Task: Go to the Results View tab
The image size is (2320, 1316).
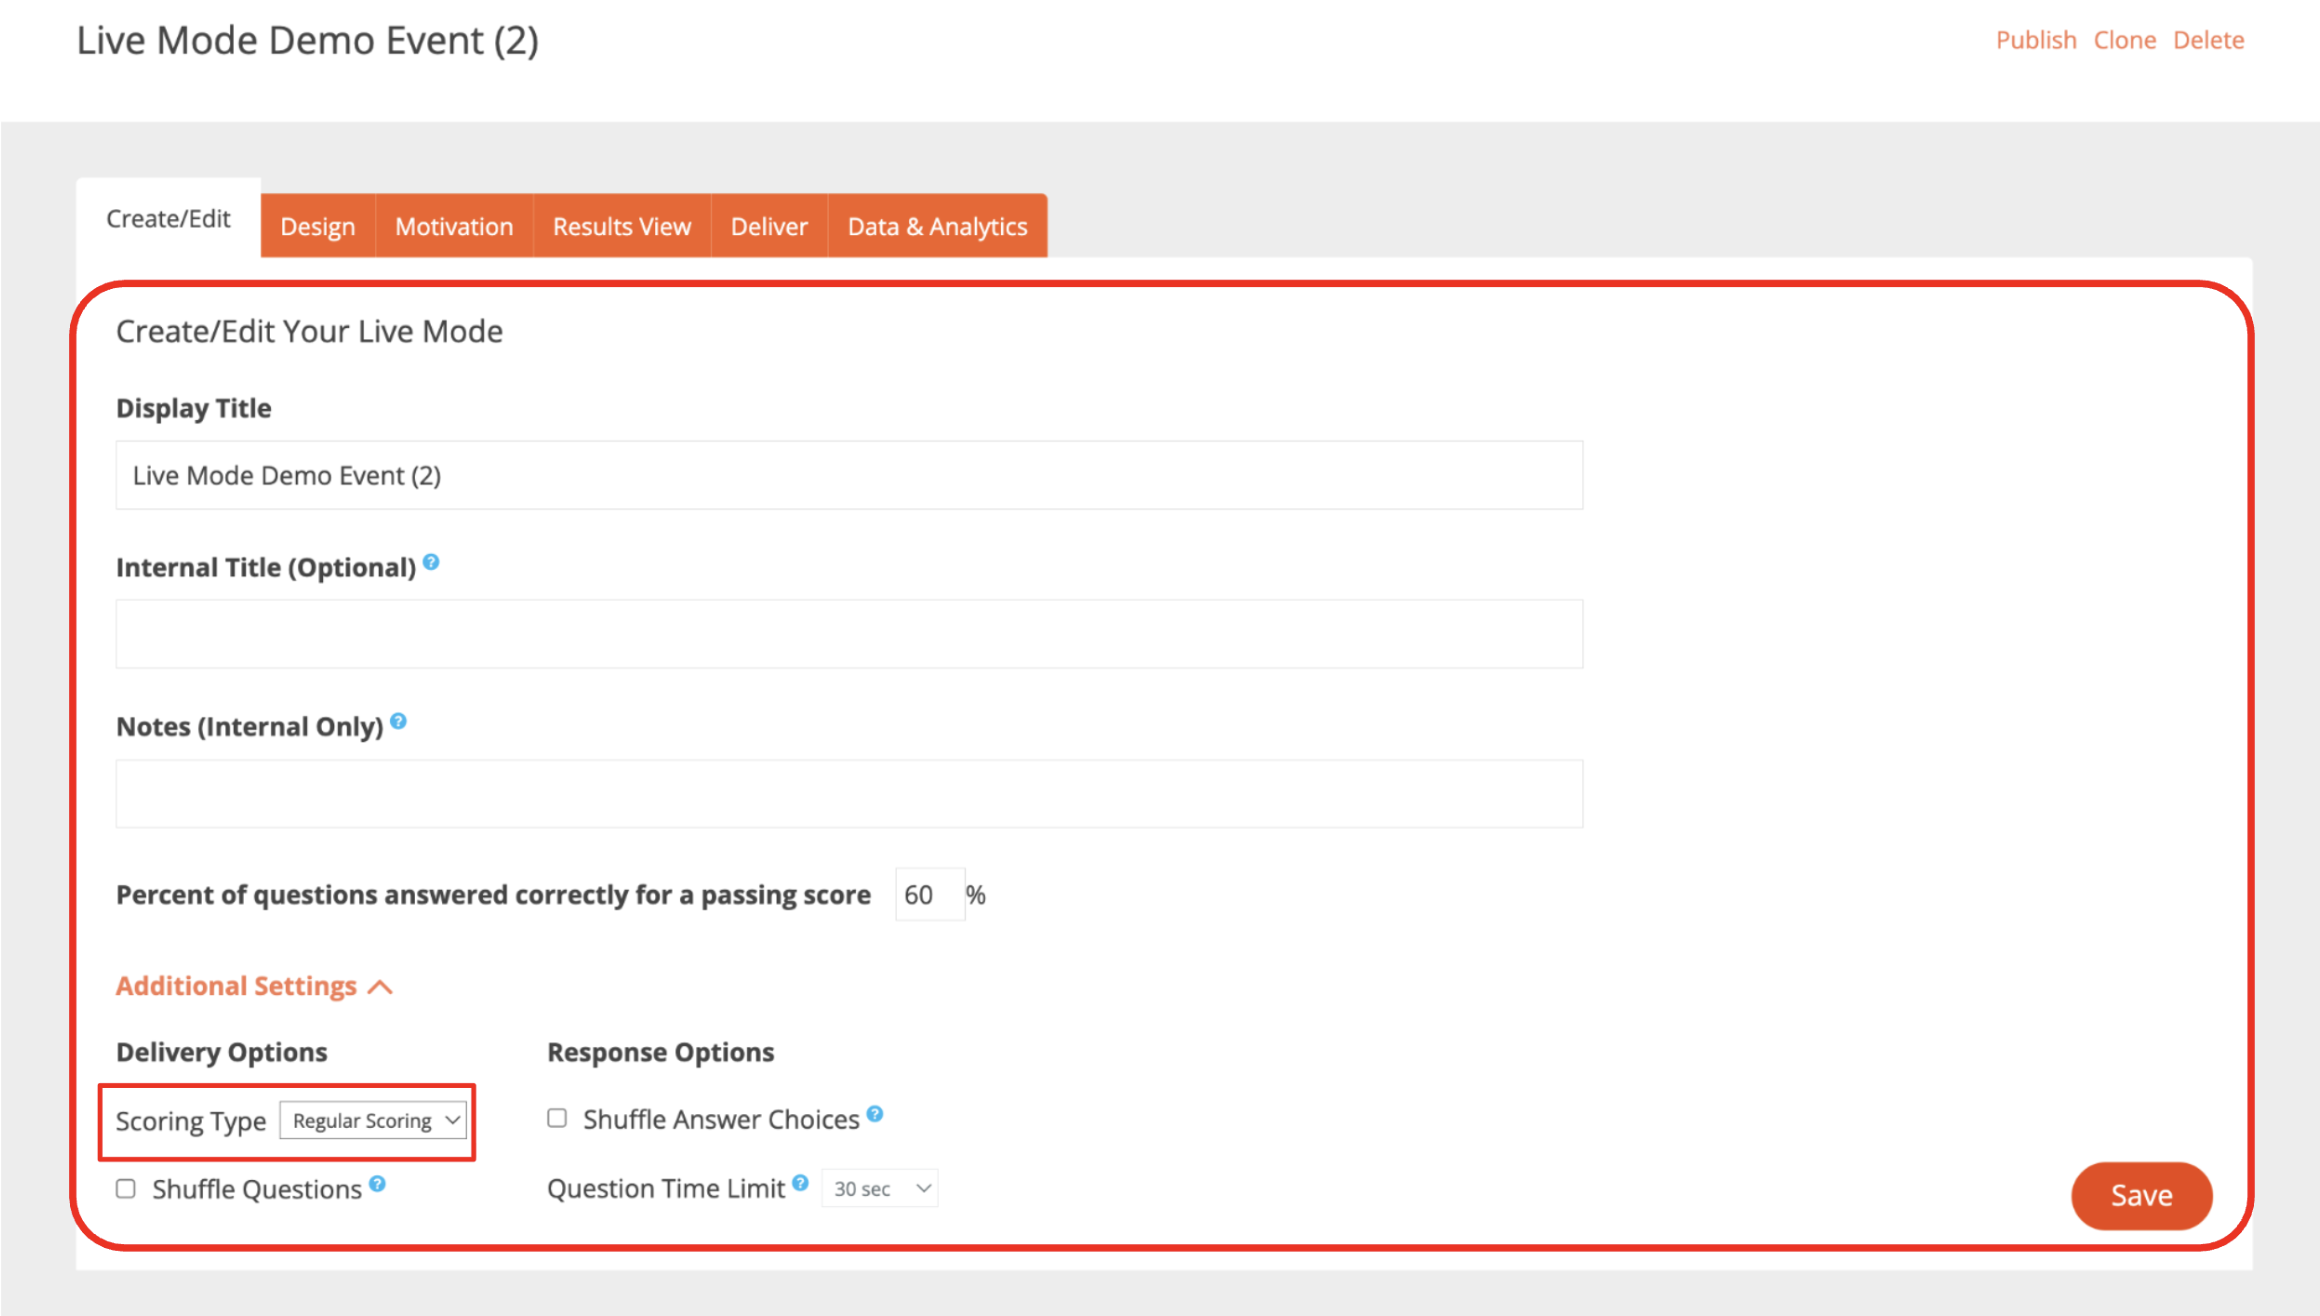Action: coord(622,226)
